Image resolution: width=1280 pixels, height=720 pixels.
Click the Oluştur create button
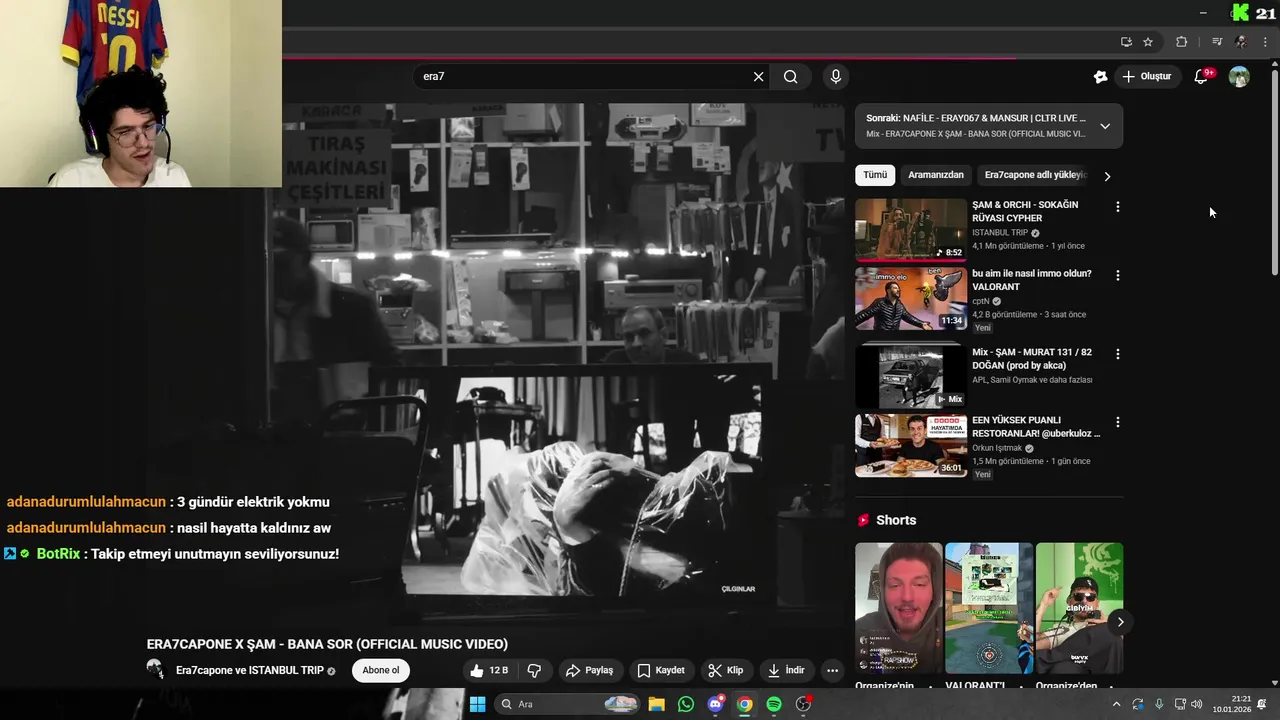[x=1146, y=77]
